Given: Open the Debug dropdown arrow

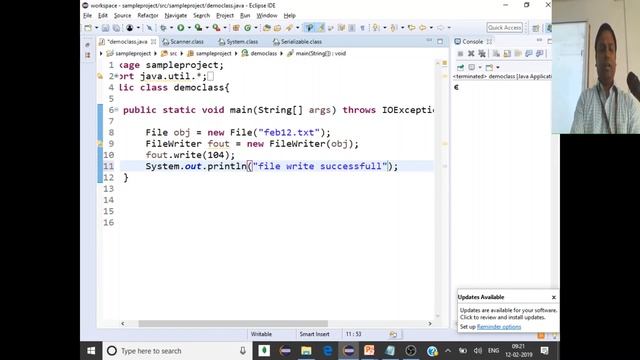Looking at the screenshot, I should 171,28.
